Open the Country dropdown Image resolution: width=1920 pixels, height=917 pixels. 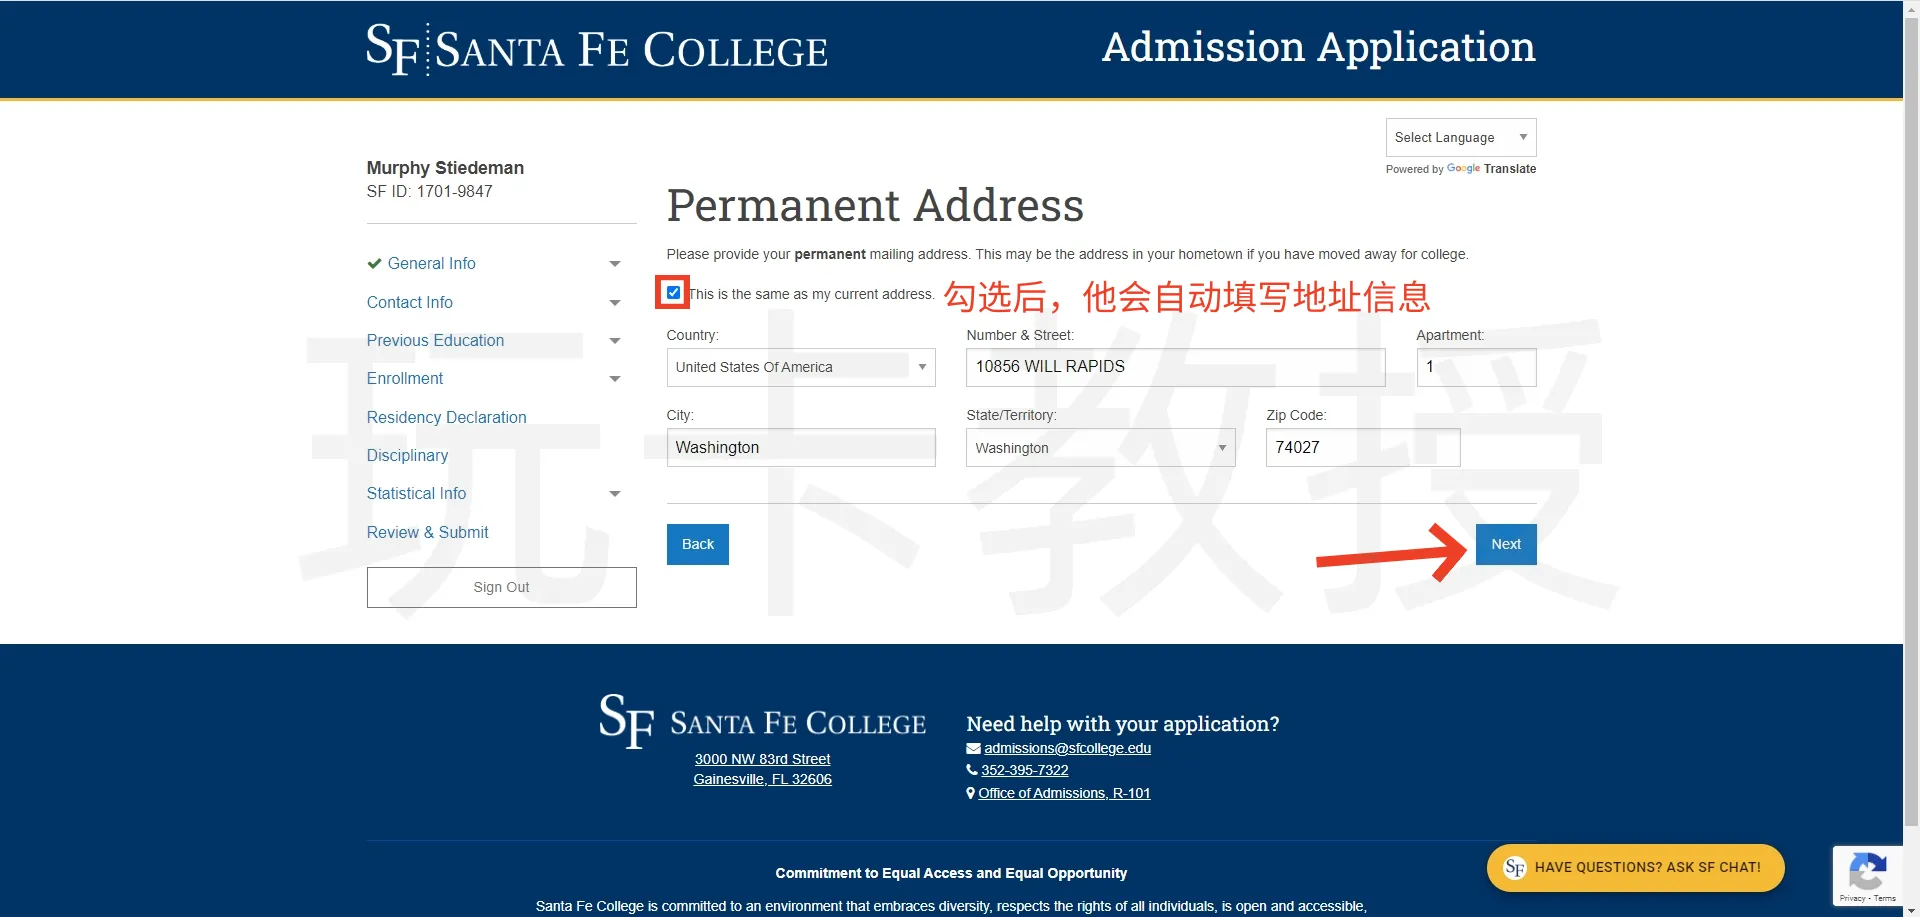click(x=800, y=368)
